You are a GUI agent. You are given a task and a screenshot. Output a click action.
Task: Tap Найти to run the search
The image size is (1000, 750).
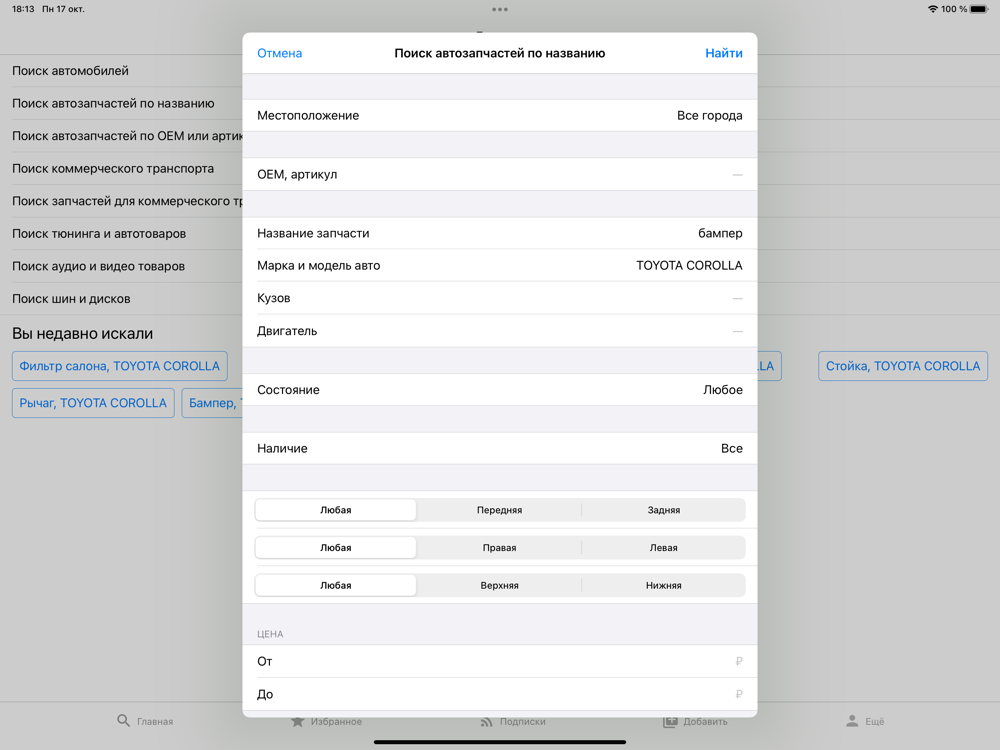click(723, 53)
